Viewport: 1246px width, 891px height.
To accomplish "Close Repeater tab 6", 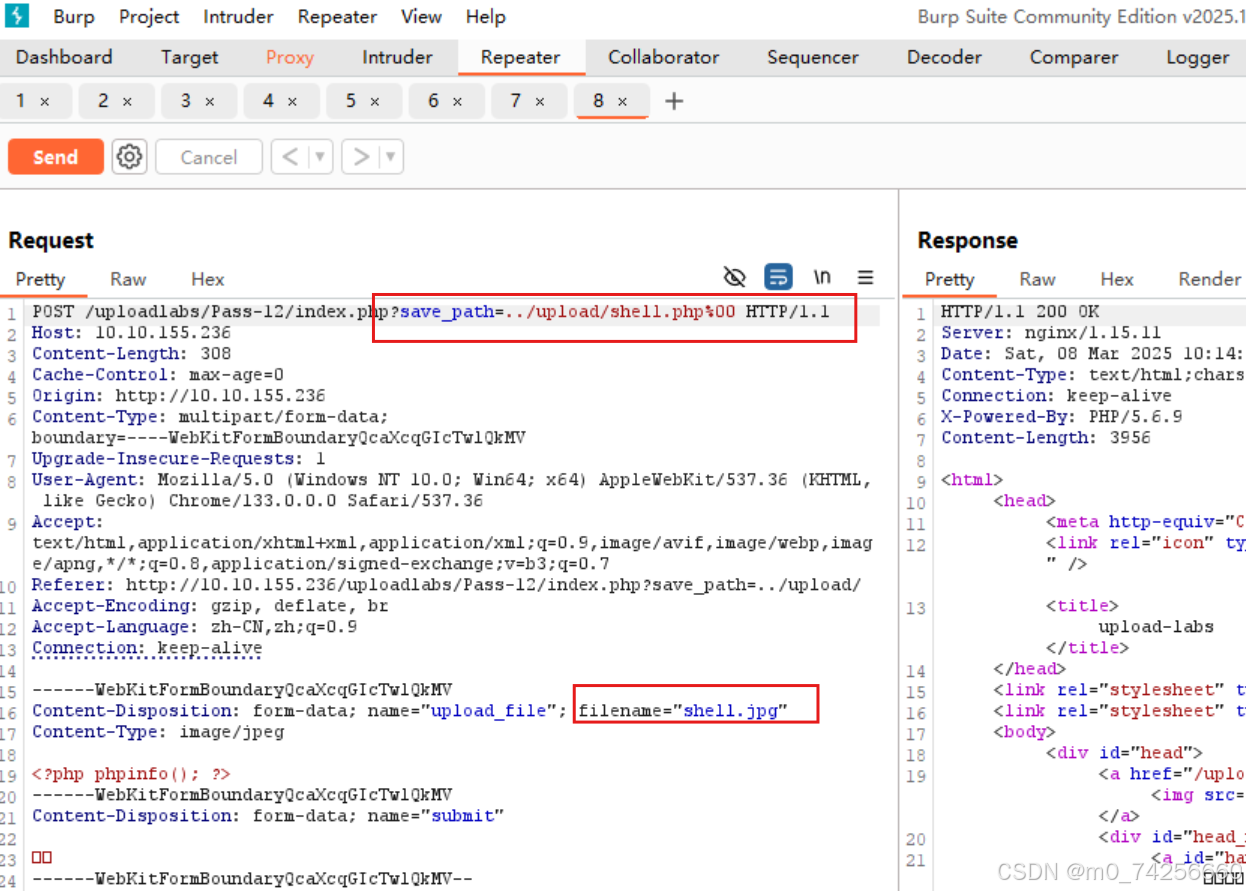I will [457, 101].
